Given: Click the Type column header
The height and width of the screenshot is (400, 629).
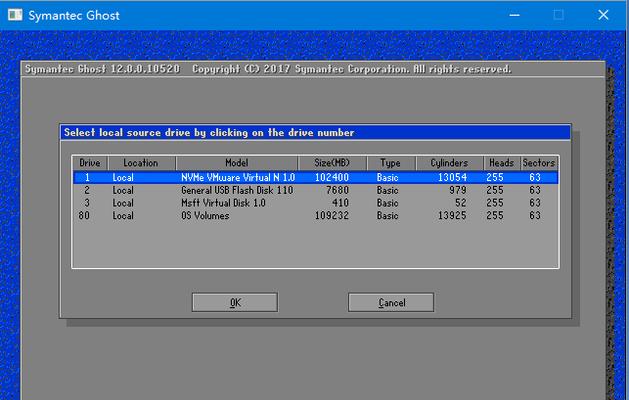Looking at the screenshot, I should 391,163.
